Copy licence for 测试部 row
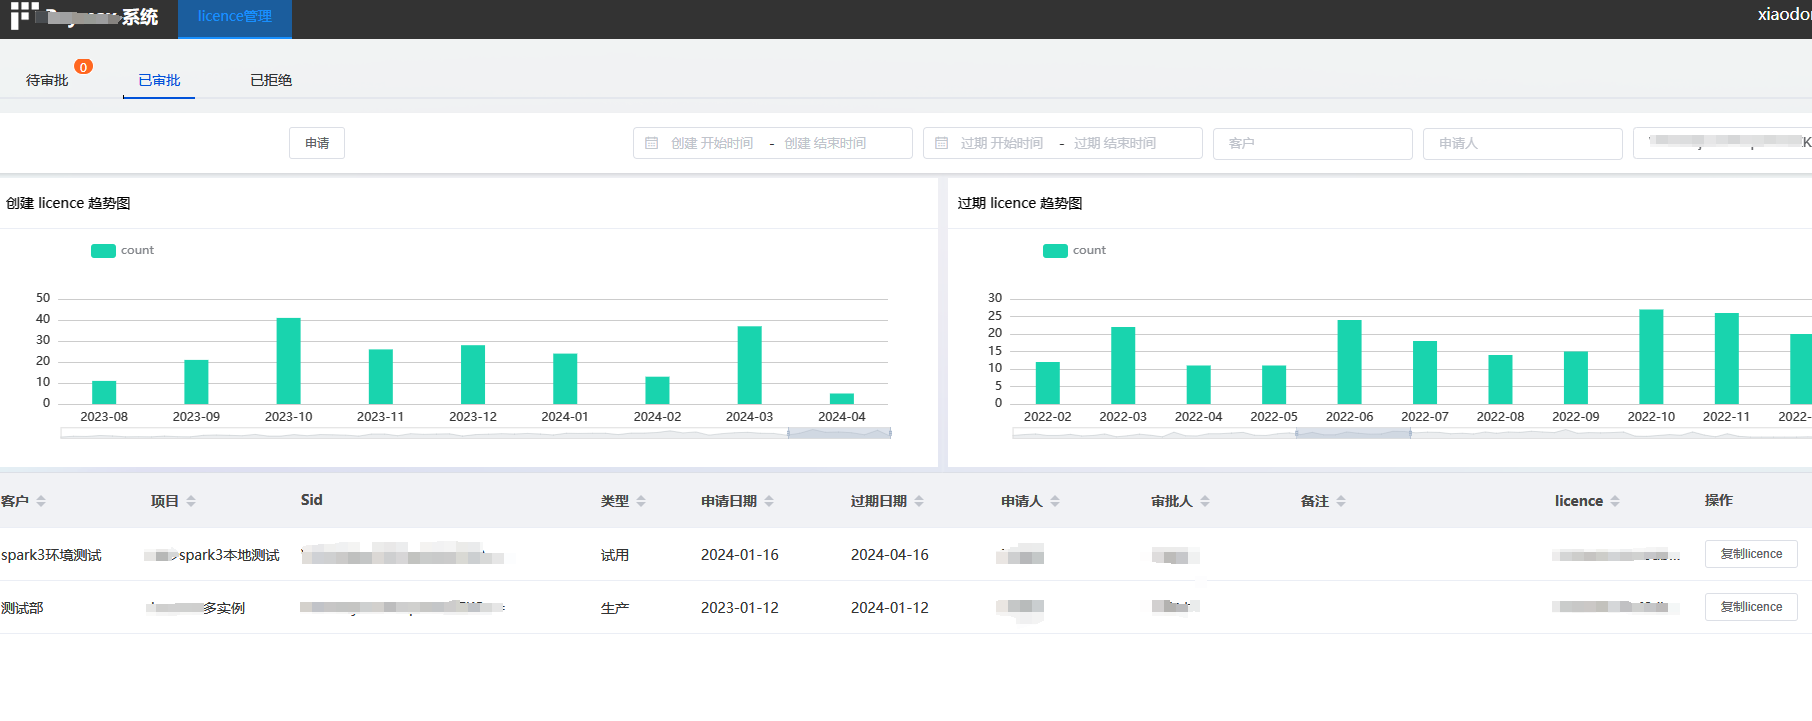1812x721 pixels. tap(1751, 607)
